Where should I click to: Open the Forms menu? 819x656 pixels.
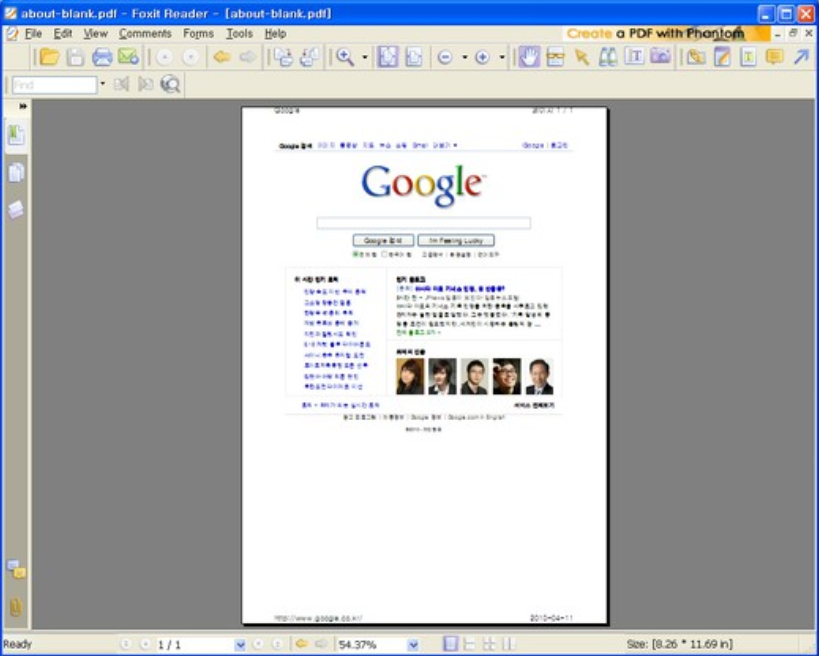[x=198, y=33]
